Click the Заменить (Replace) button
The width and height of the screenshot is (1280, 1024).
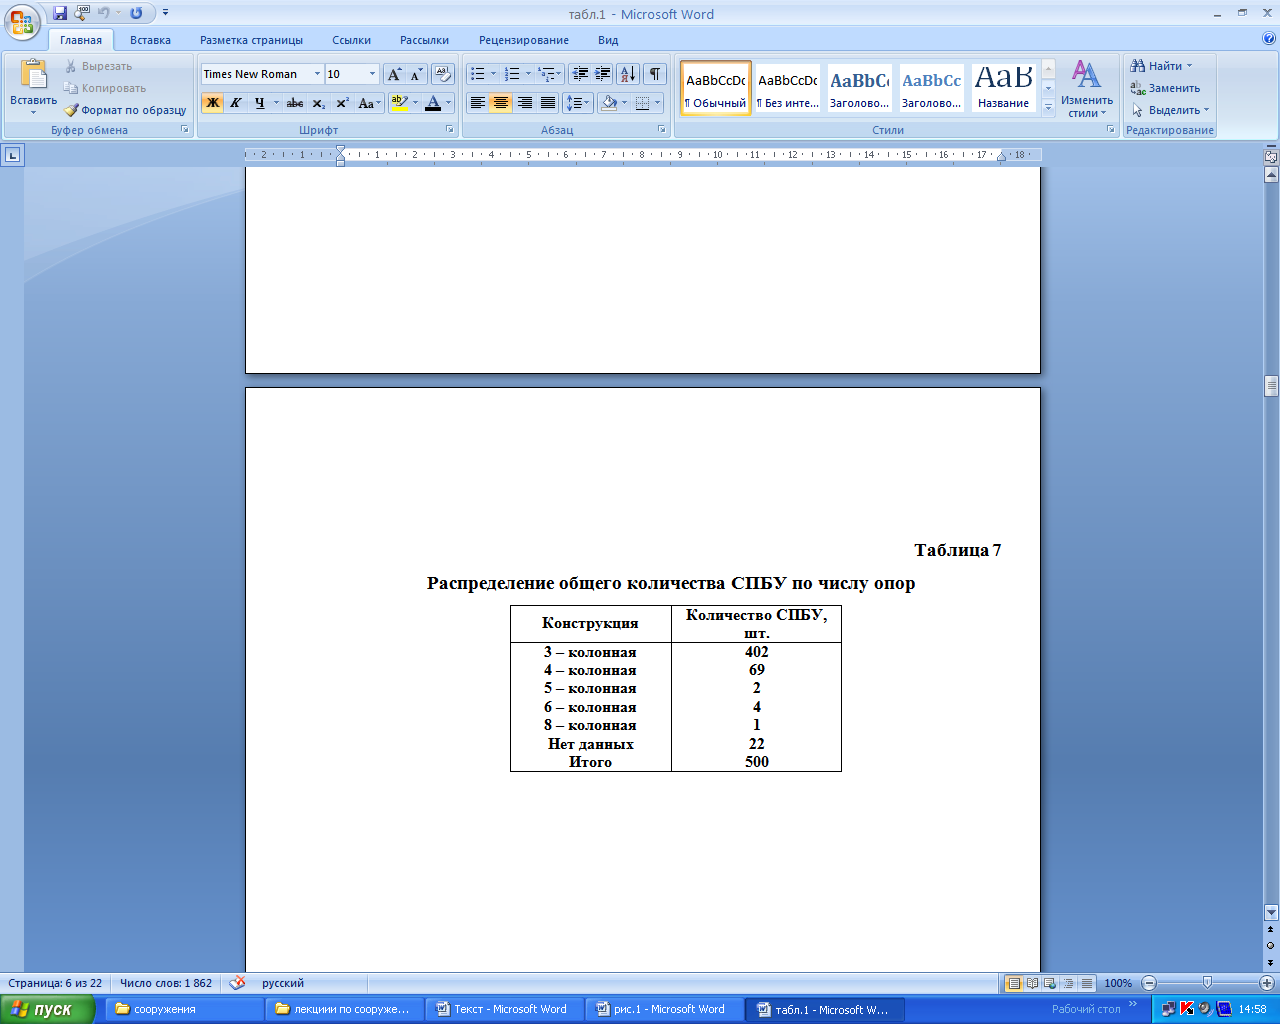point(1165,88)
